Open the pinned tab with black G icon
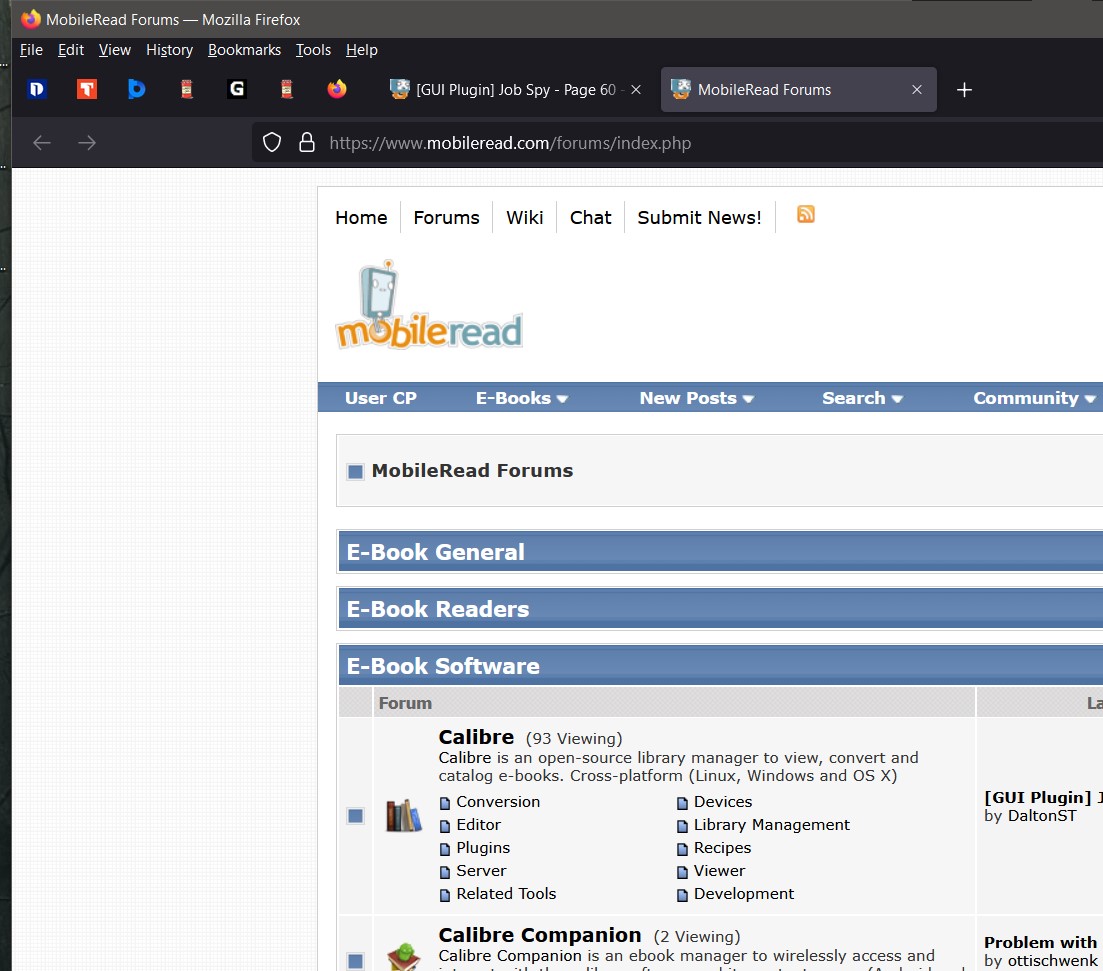This screenshot has height=971, width=1103. click(237, 89)
